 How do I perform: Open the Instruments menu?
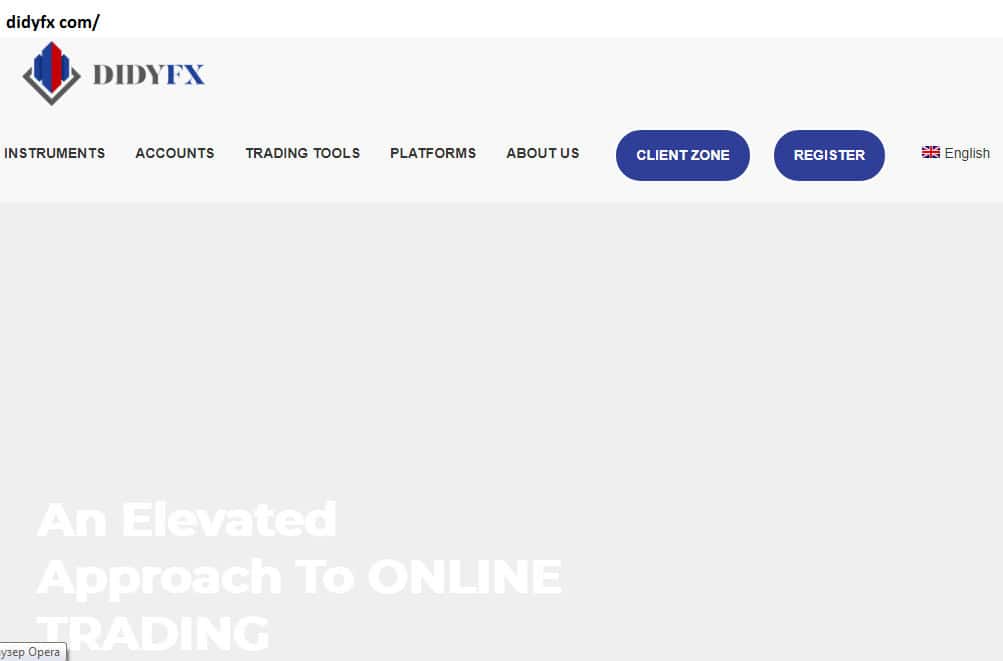[54, 154]
